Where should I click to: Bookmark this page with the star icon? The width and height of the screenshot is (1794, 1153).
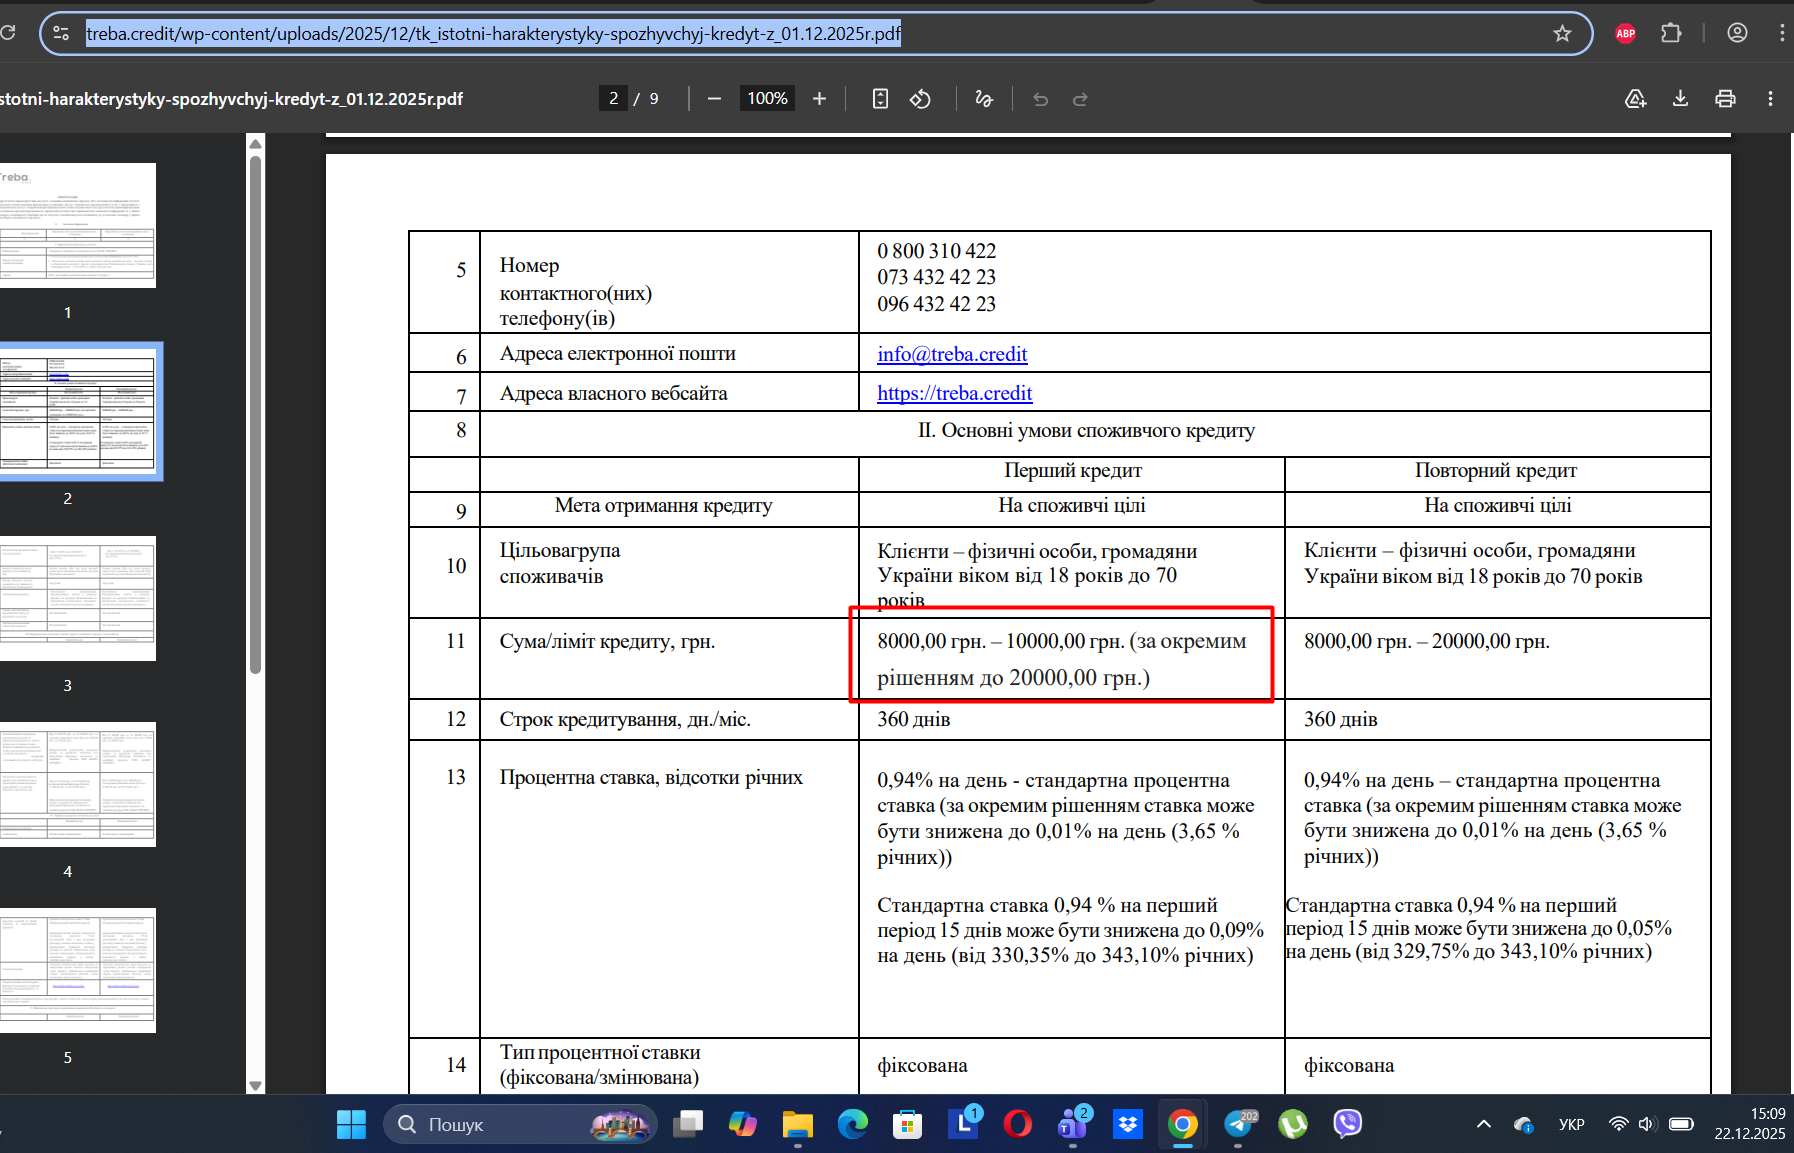[x=1562, y=33]
